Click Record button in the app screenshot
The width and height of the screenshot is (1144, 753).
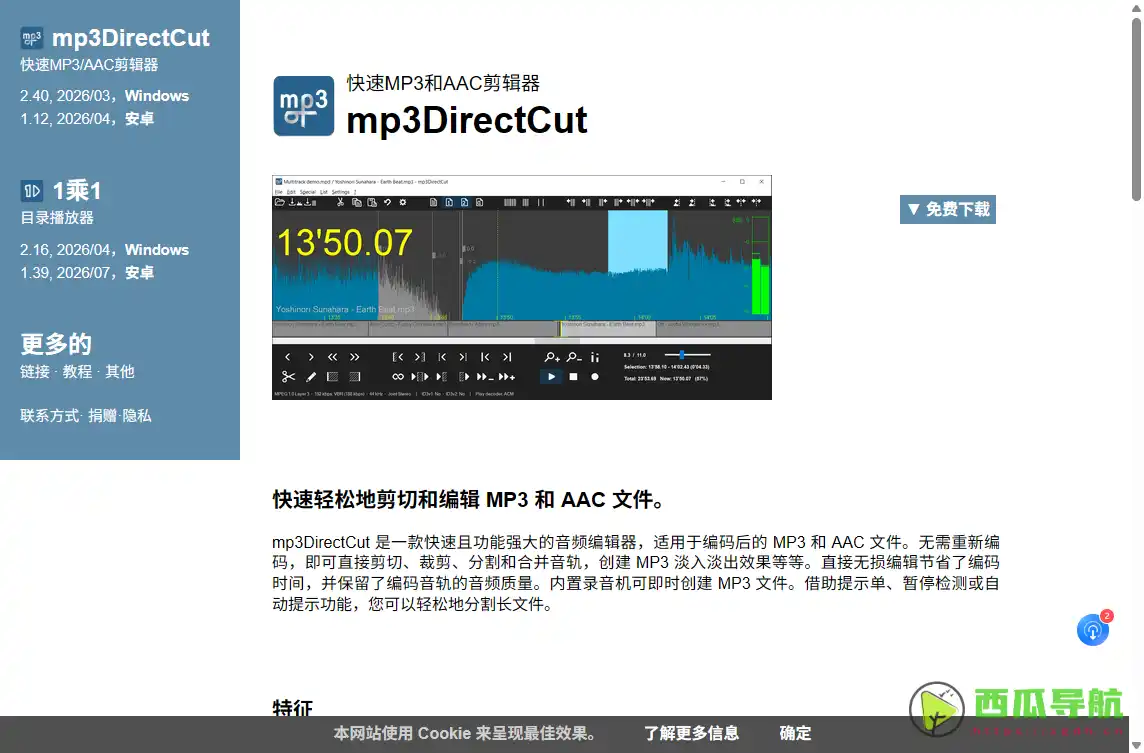(x=595, y=376)
